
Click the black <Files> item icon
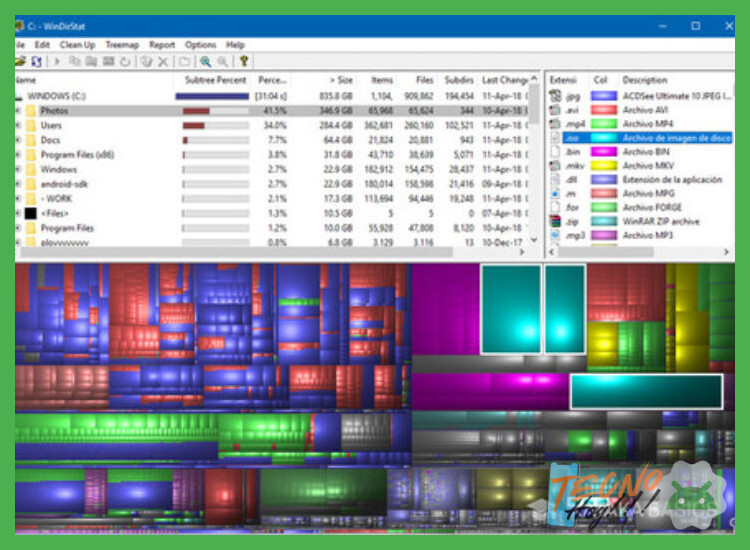click(x=31, y=213)
